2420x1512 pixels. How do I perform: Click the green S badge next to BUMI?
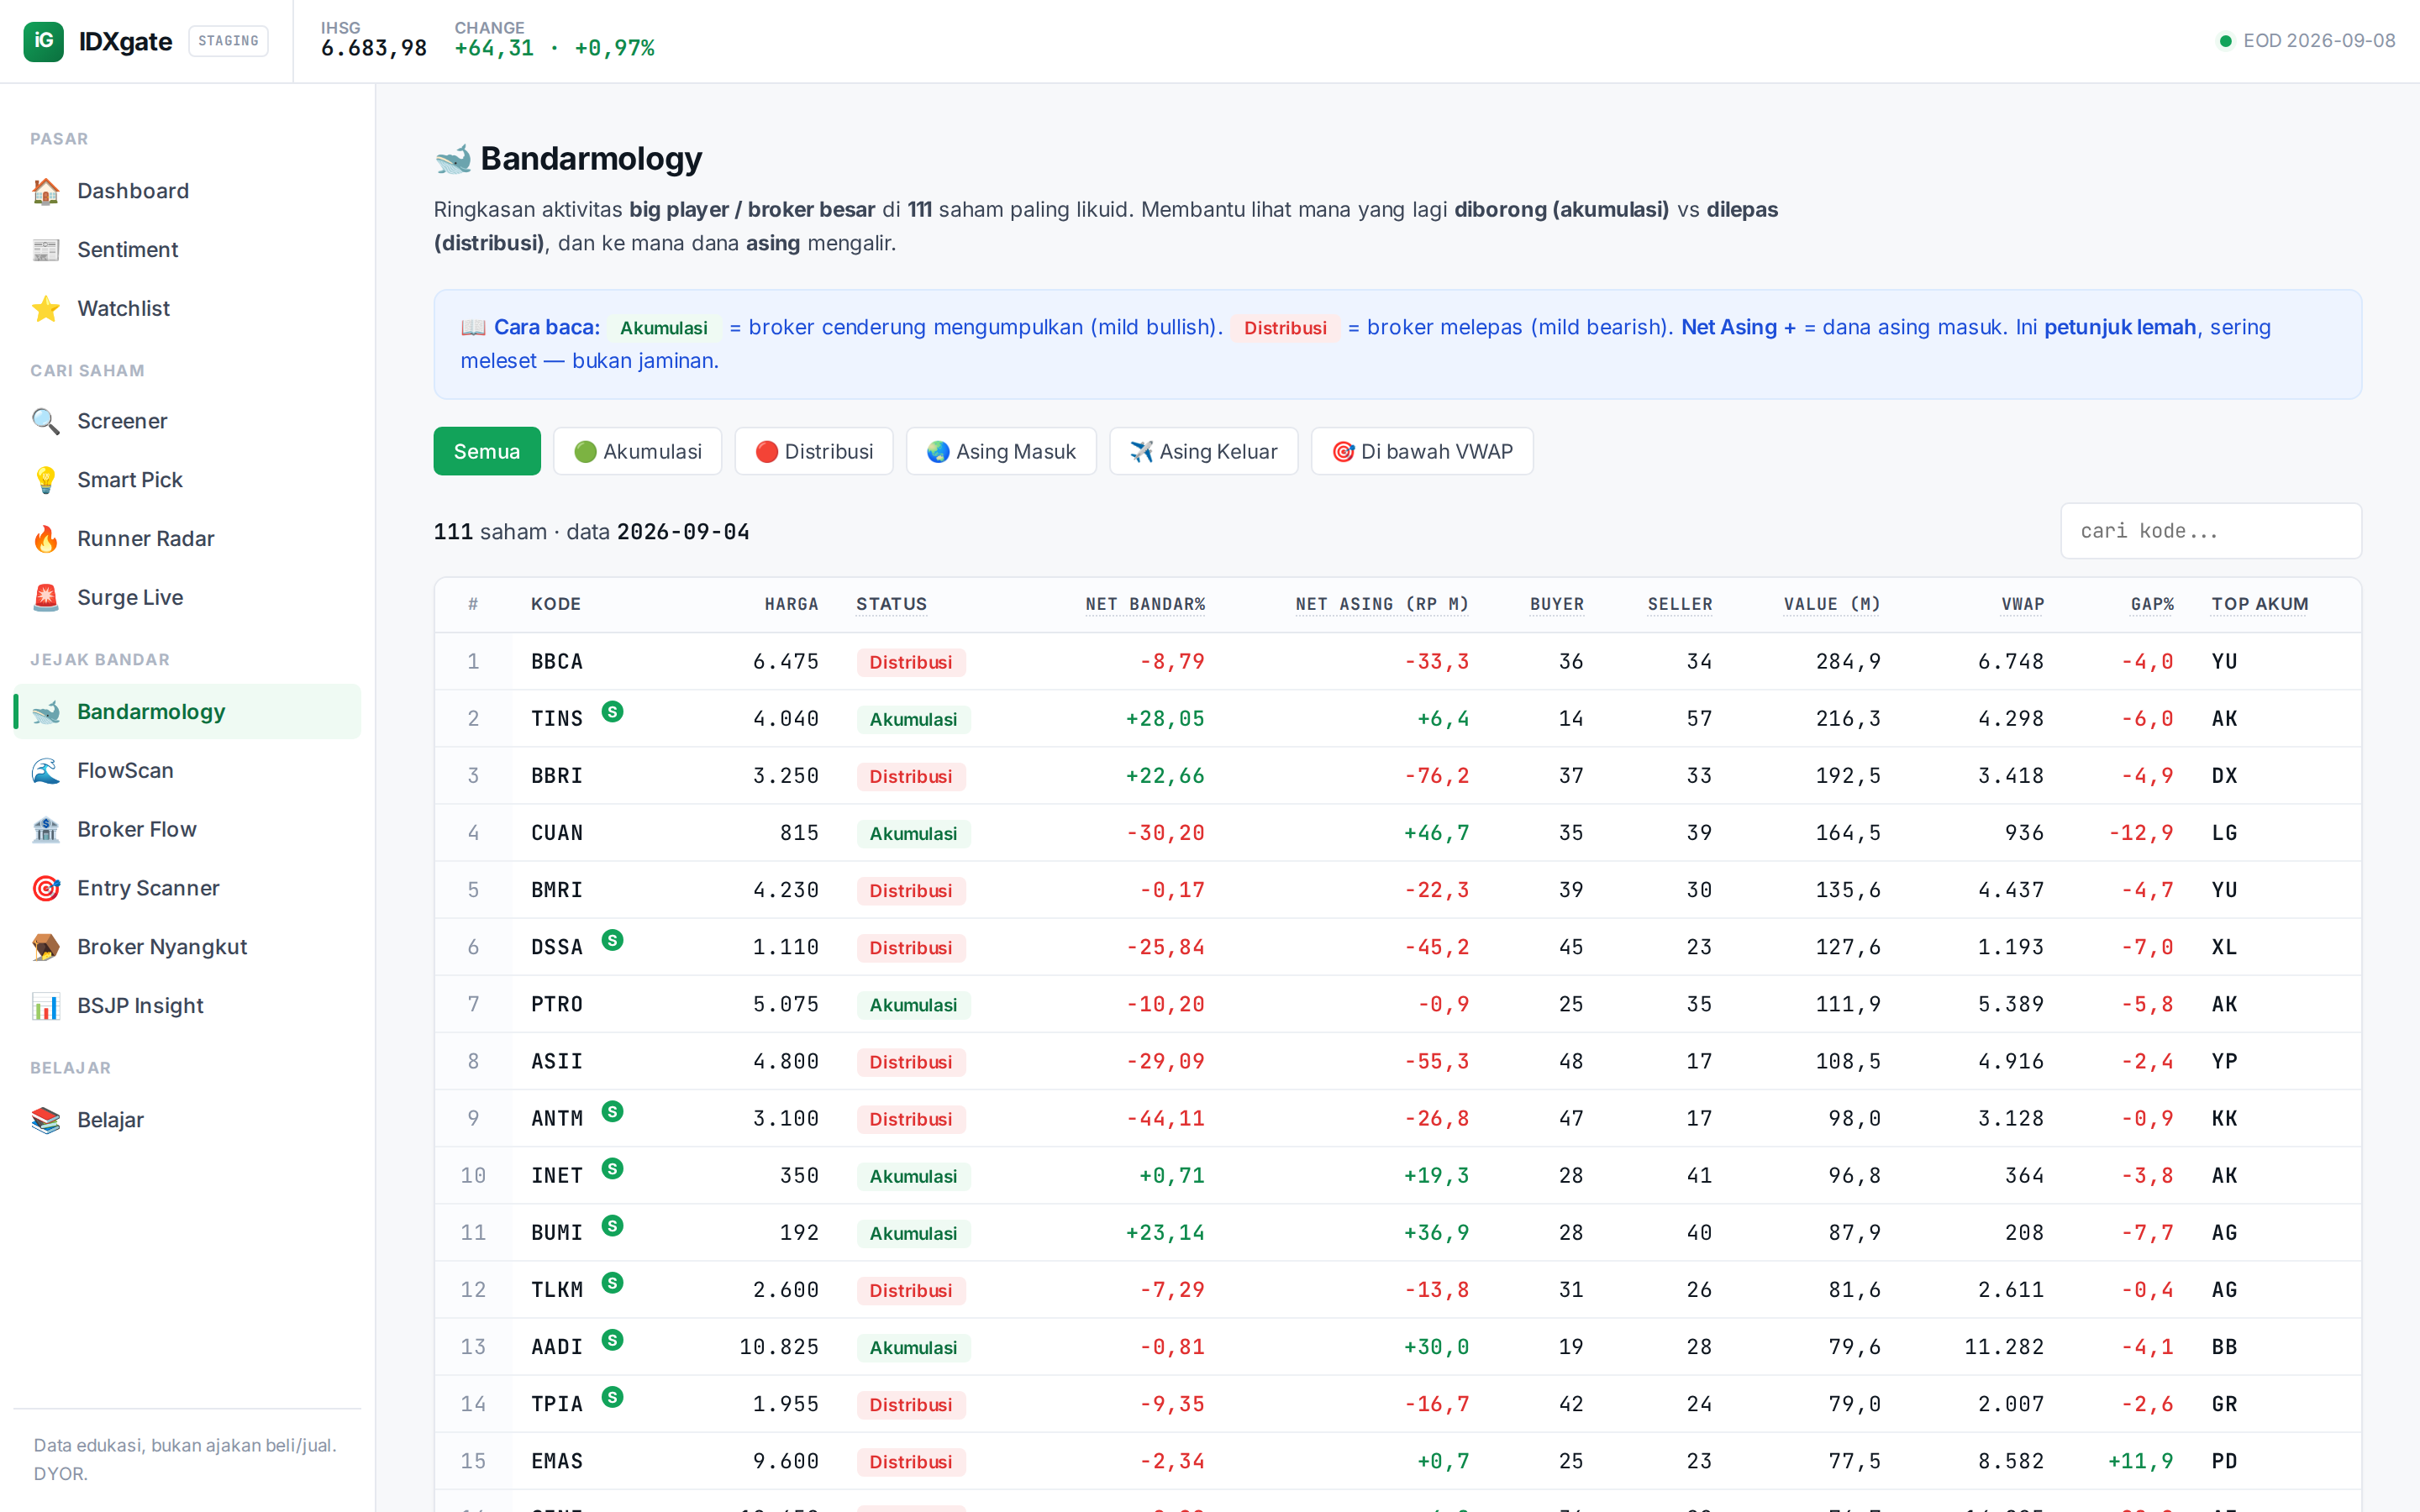tap(613, 1226)
